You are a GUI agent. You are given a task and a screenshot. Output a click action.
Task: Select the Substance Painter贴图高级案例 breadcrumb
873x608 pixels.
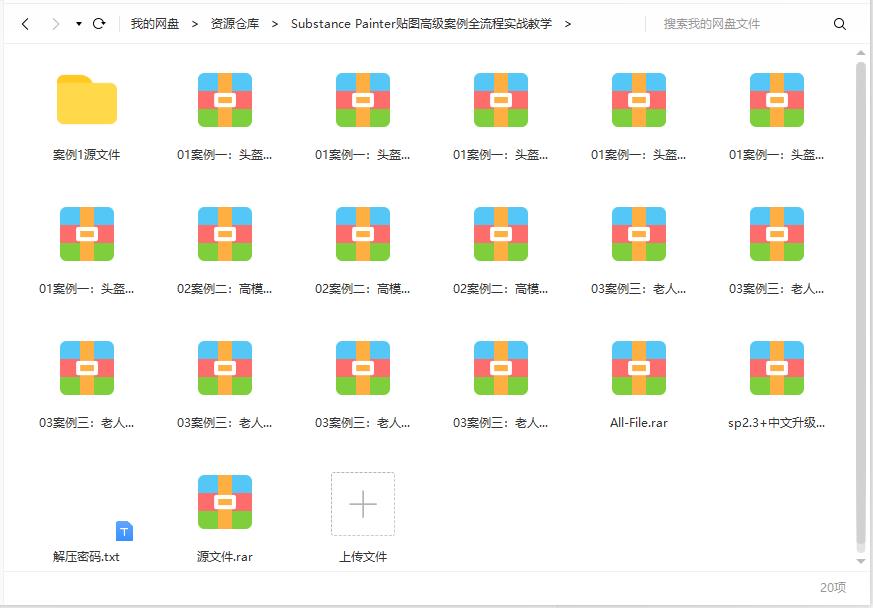coord(421,24)
